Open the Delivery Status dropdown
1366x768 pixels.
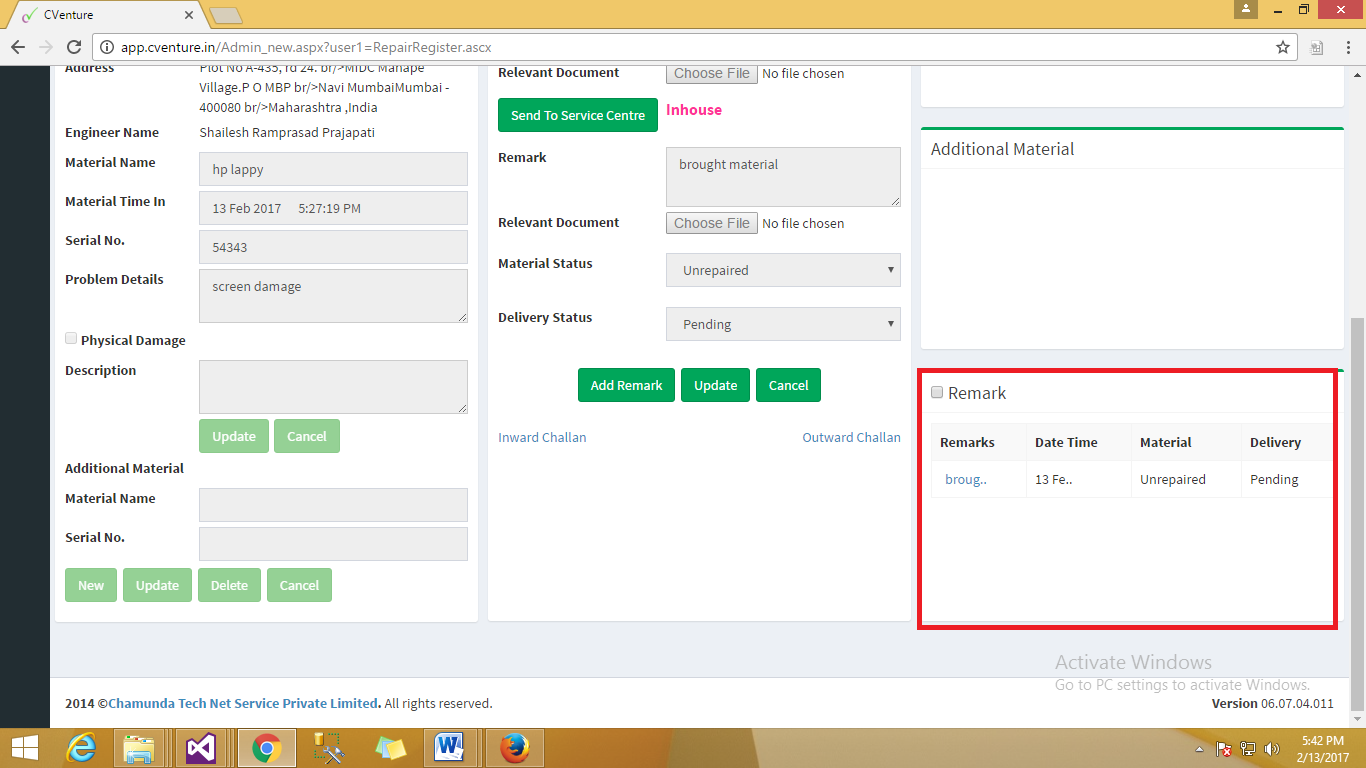(783, 324)
